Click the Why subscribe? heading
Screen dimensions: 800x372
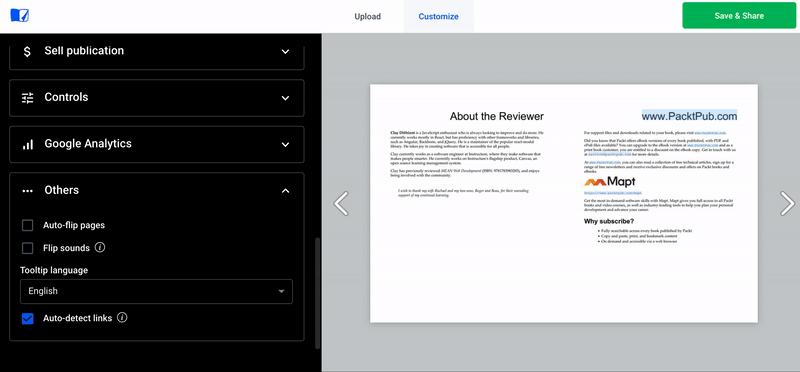(x=609, y=221)
